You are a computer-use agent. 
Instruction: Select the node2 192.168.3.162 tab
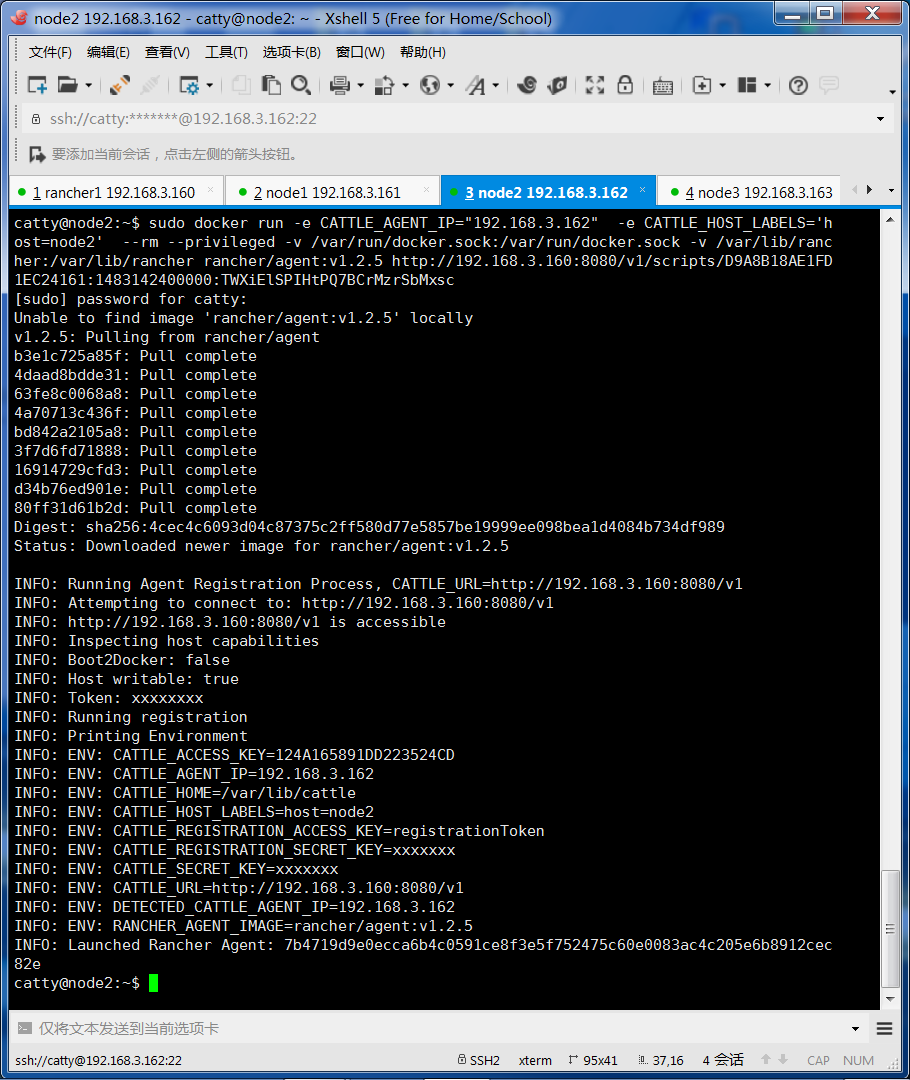coord(546,193)
